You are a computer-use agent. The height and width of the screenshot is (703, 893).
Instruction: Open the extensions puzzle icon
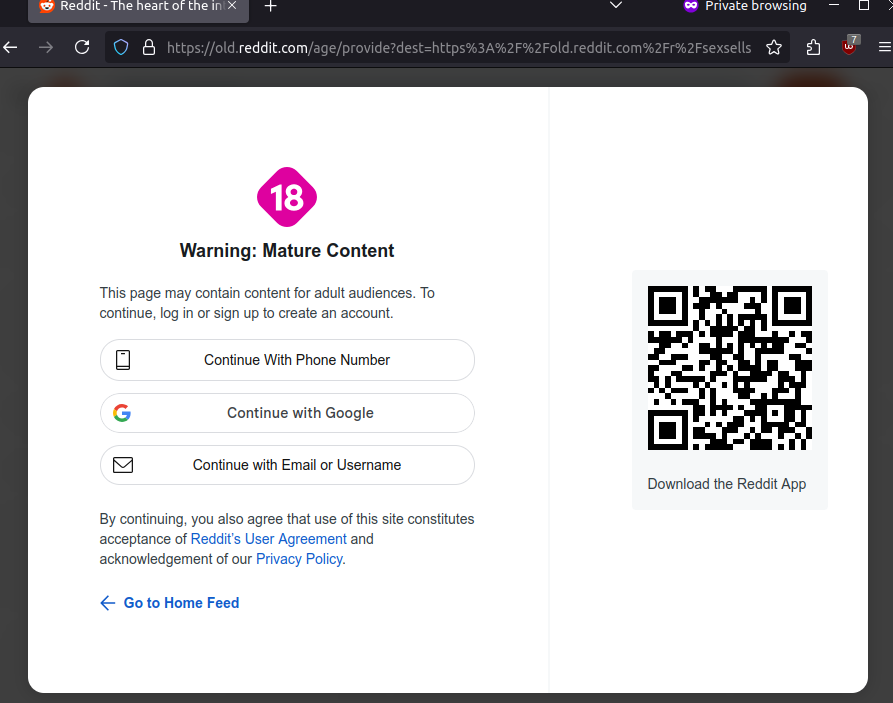click(x=813, y=47)
